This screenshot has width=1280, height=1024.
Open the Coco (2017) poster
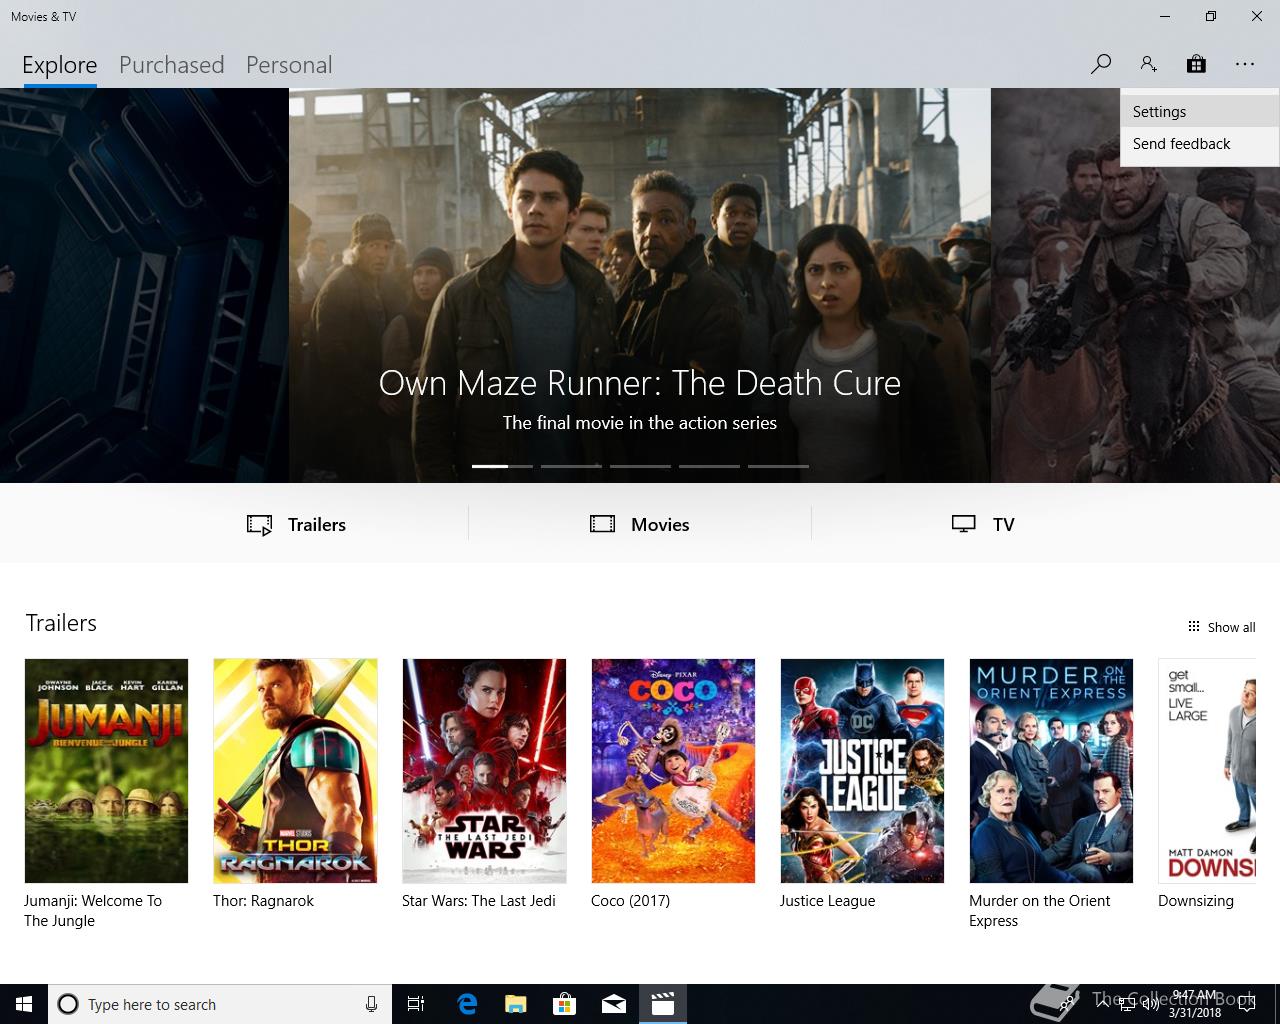[673, 771]
